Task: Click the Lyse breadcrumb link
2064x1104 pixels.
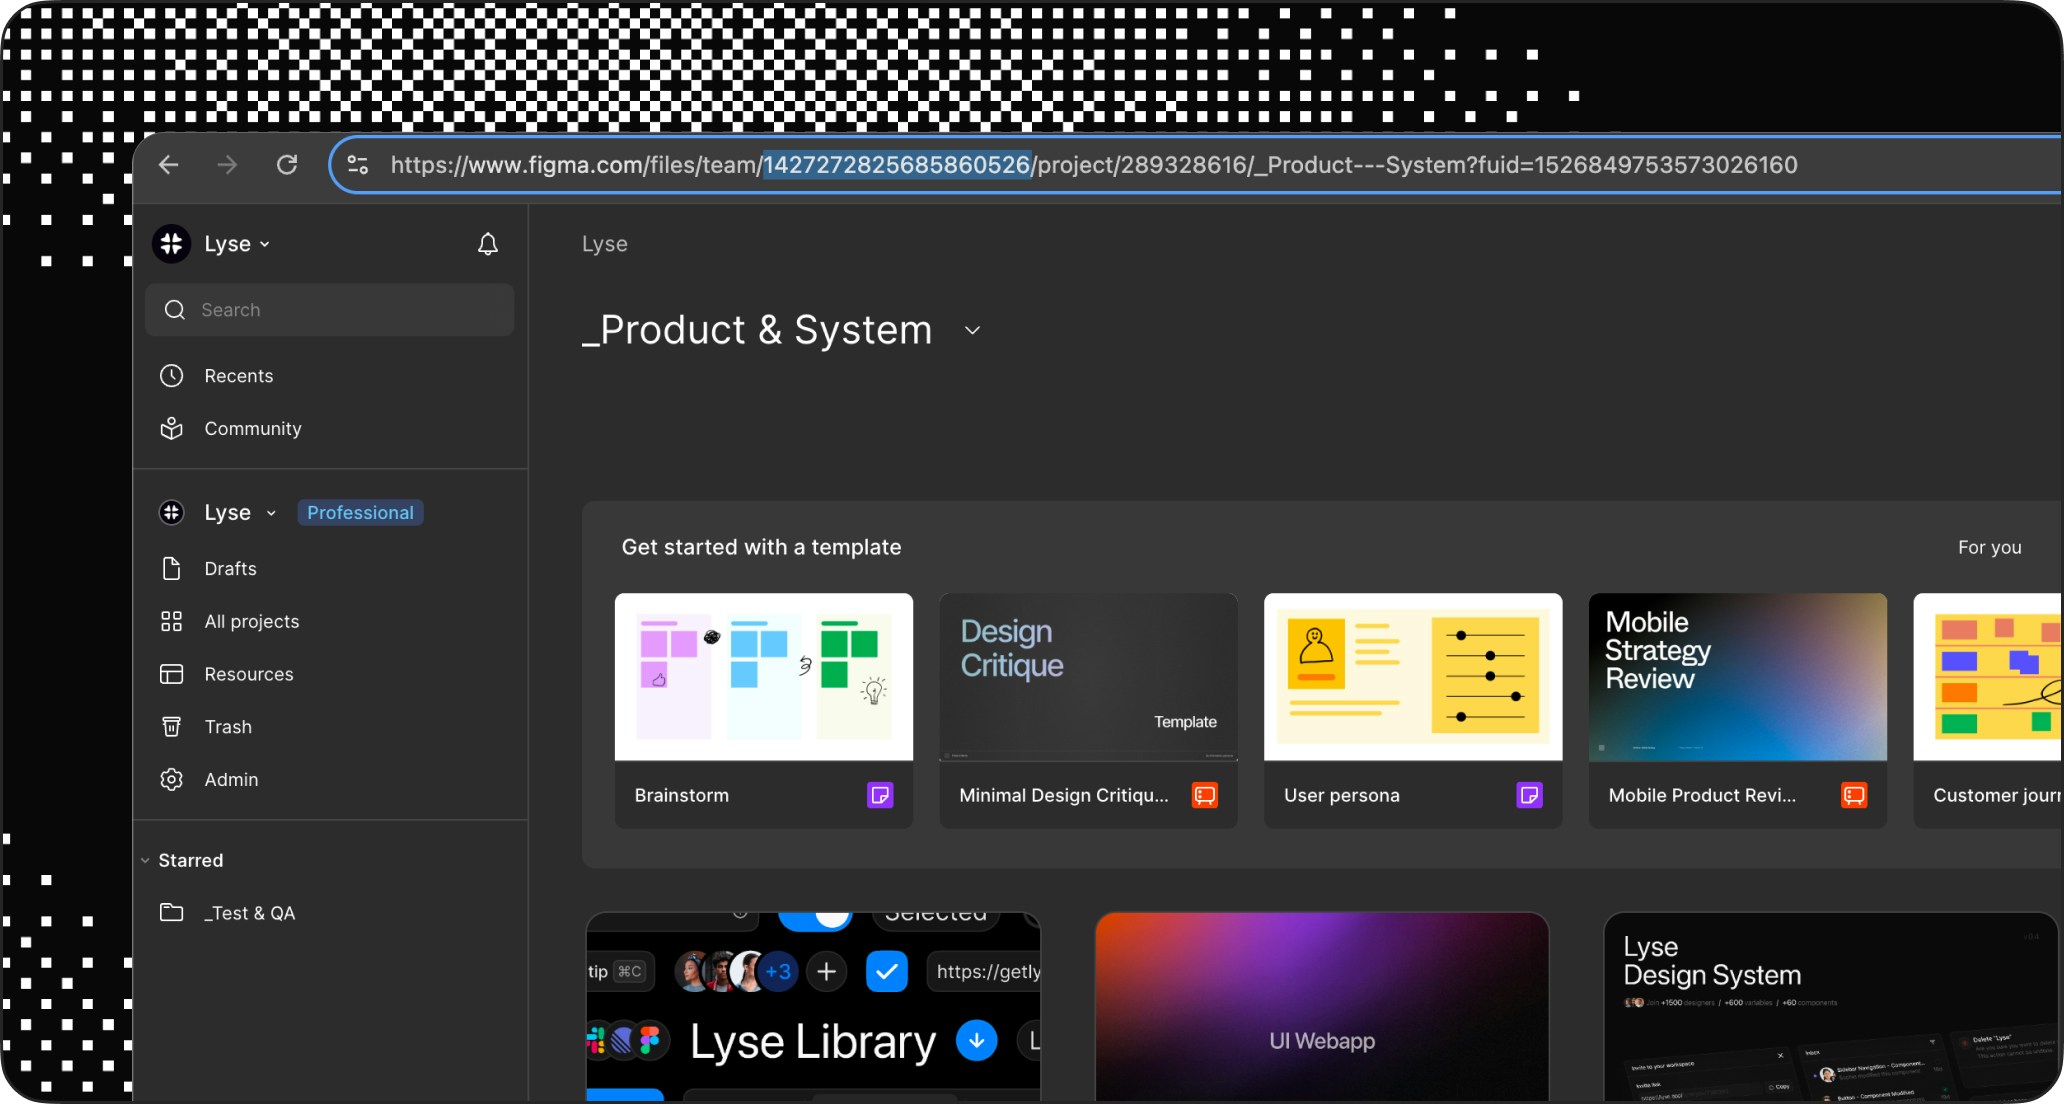Action: pos(604,244)
